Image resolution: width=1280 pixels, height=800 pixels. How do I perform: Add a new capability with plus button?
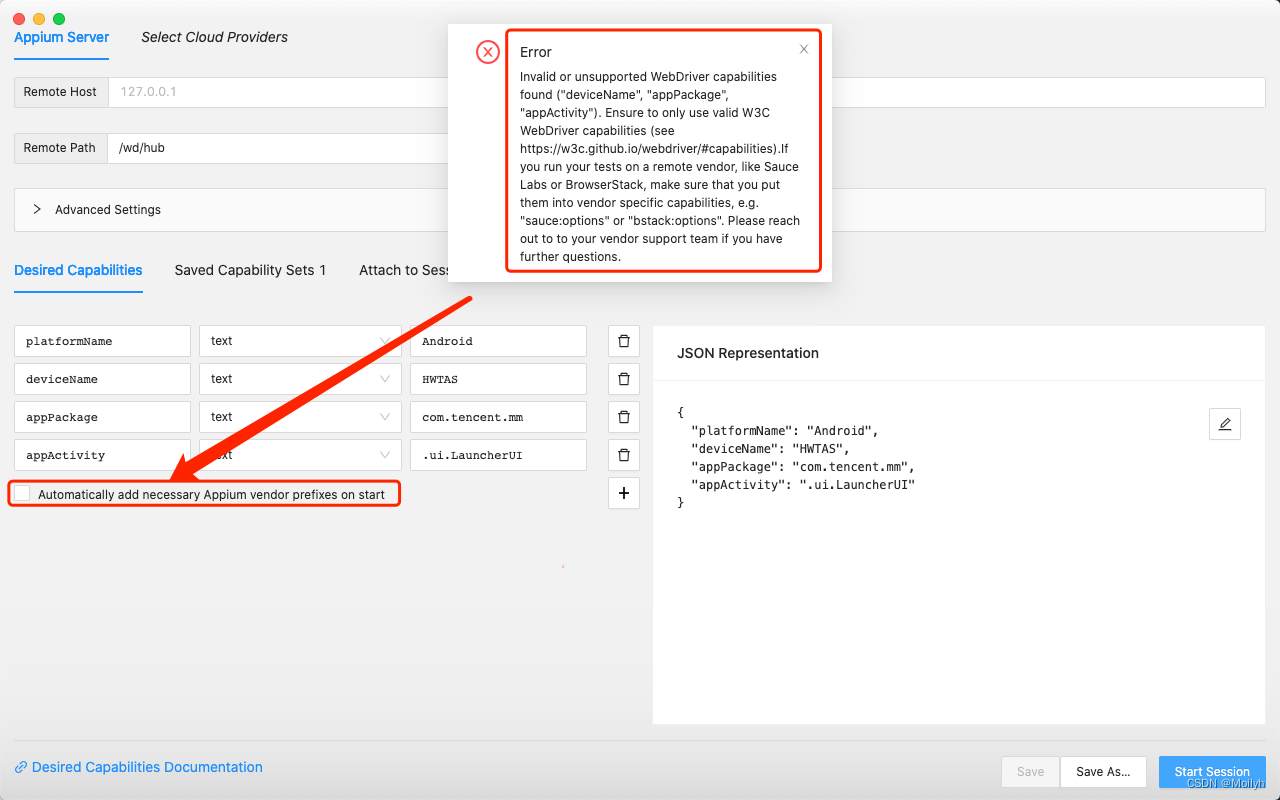pyautogui.click(x=624, y=493)
